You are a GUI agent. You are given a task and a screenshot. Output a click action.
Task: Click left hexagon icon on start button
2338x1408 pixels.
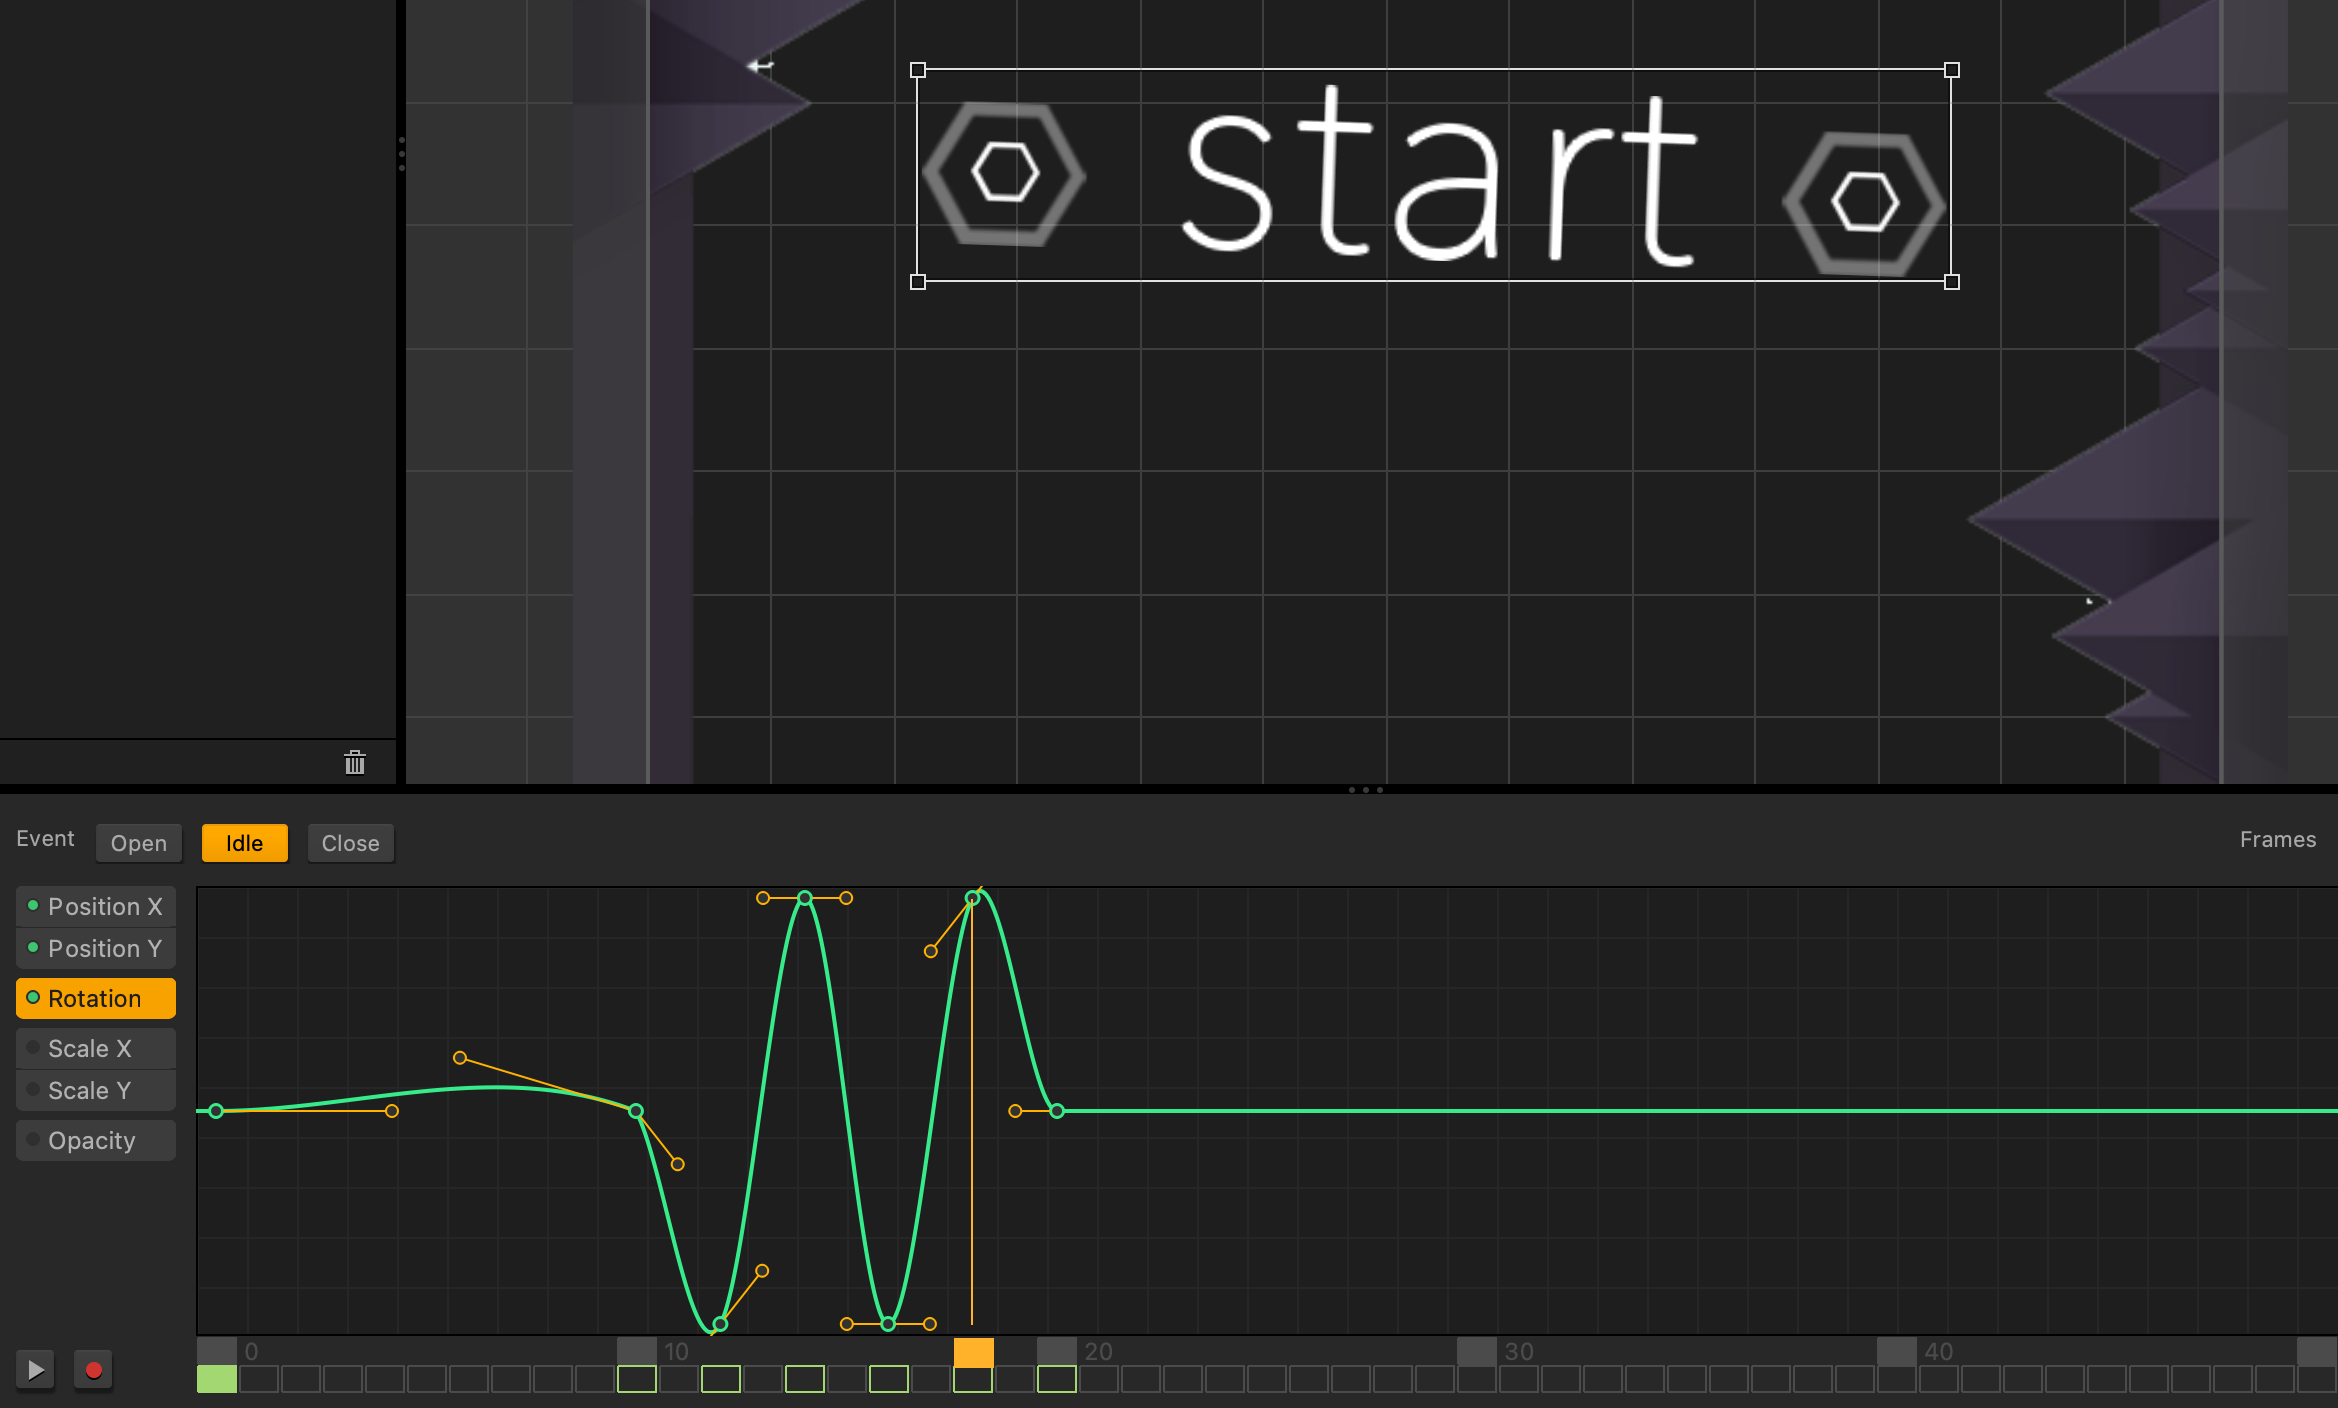pyautogui.click(x=1004, y=173)
